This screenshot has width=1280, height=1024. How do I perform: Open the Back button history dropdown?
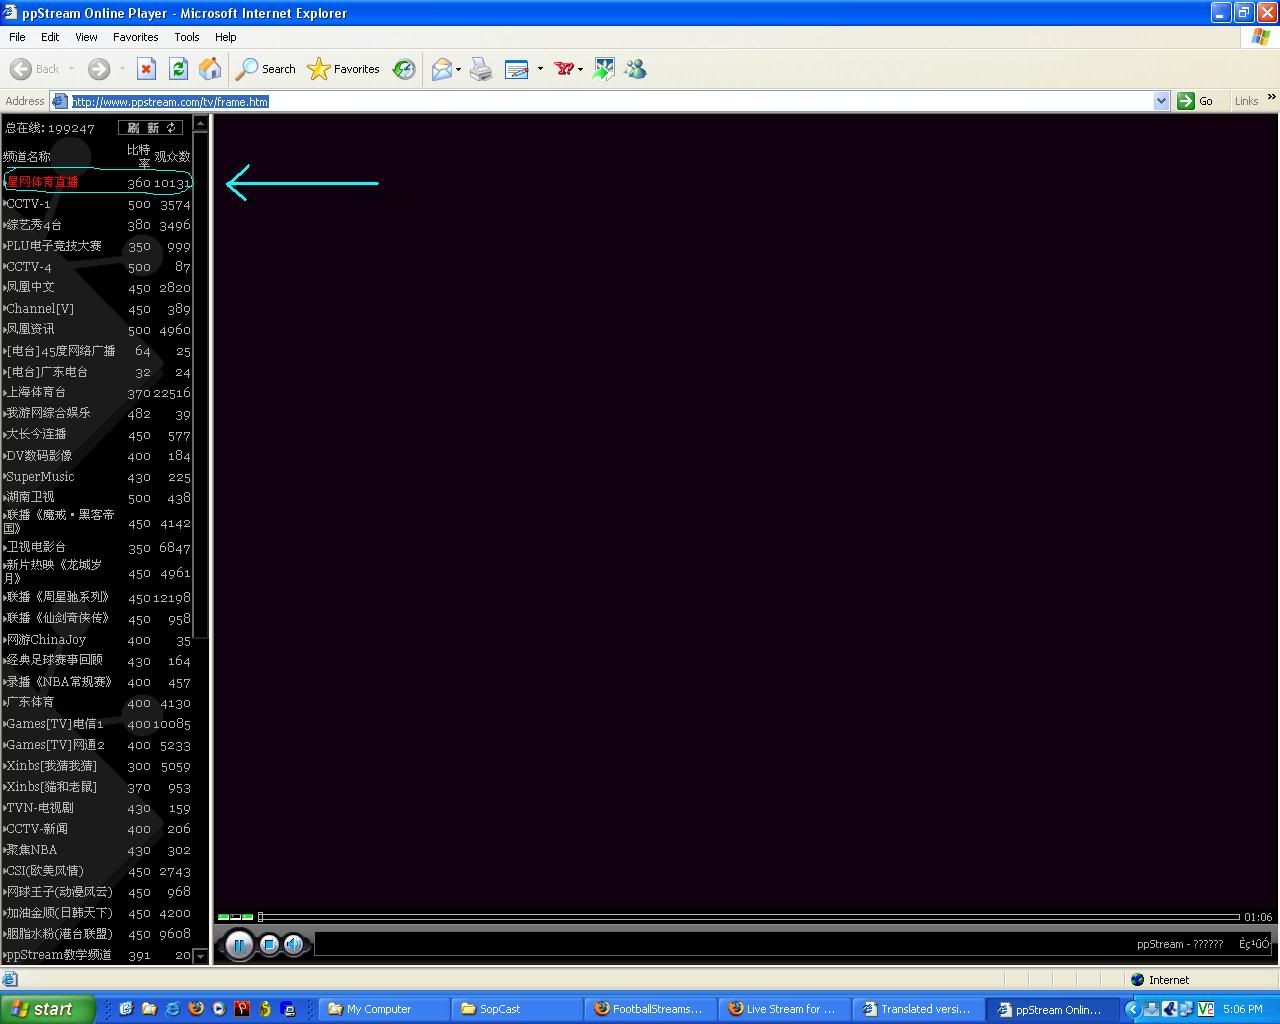coord(70,69)
